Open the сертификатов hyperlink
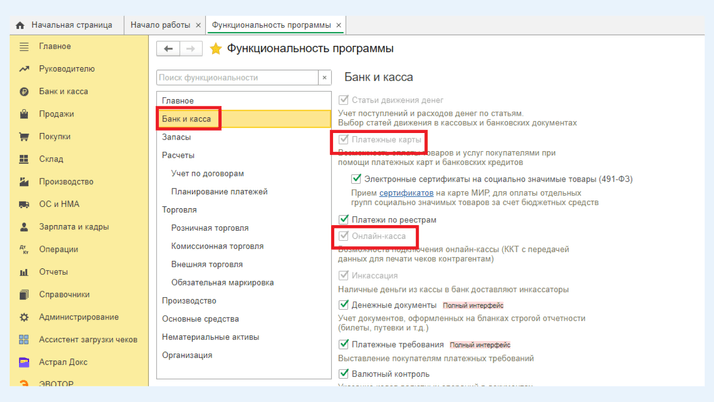Image resolution: width=714 pixels, height=402 pixels. pos(406,192)
